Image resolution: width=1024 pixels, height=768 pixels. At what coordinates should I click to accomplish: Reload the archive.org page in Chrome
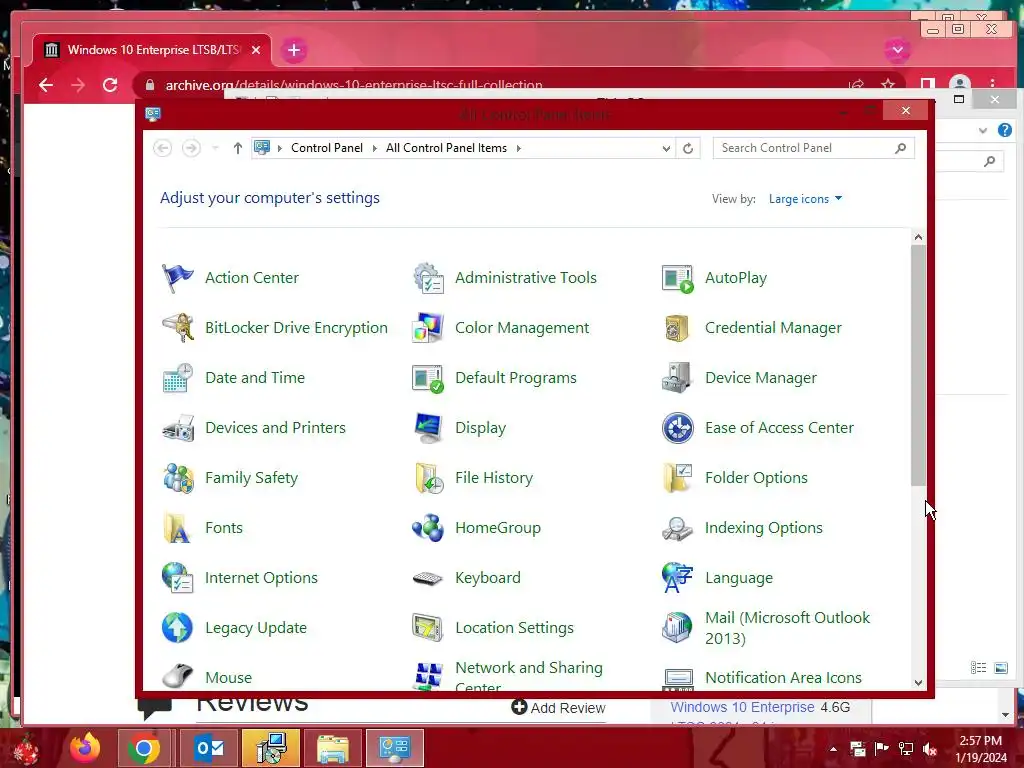click(x=110, y=85)
